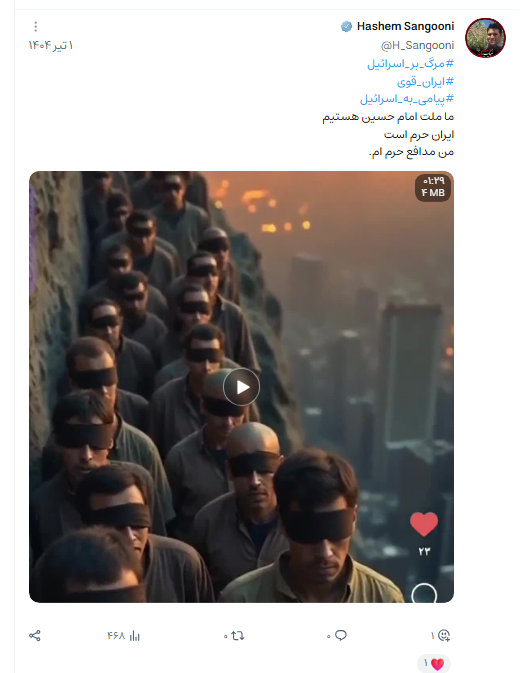Open the #پیامی_به_اسرائیل hashtag
Screen dimensions: 520x673
tap(407, 99)
